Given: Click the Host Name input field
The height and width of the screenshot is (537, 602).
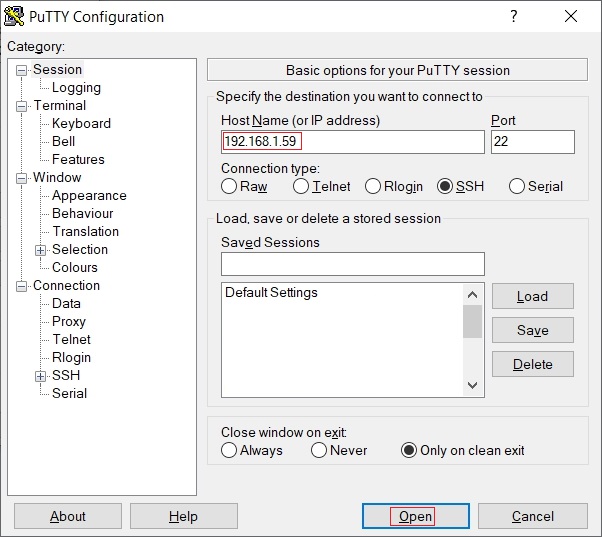Looking at the screenshot, I should pos(352,142).
